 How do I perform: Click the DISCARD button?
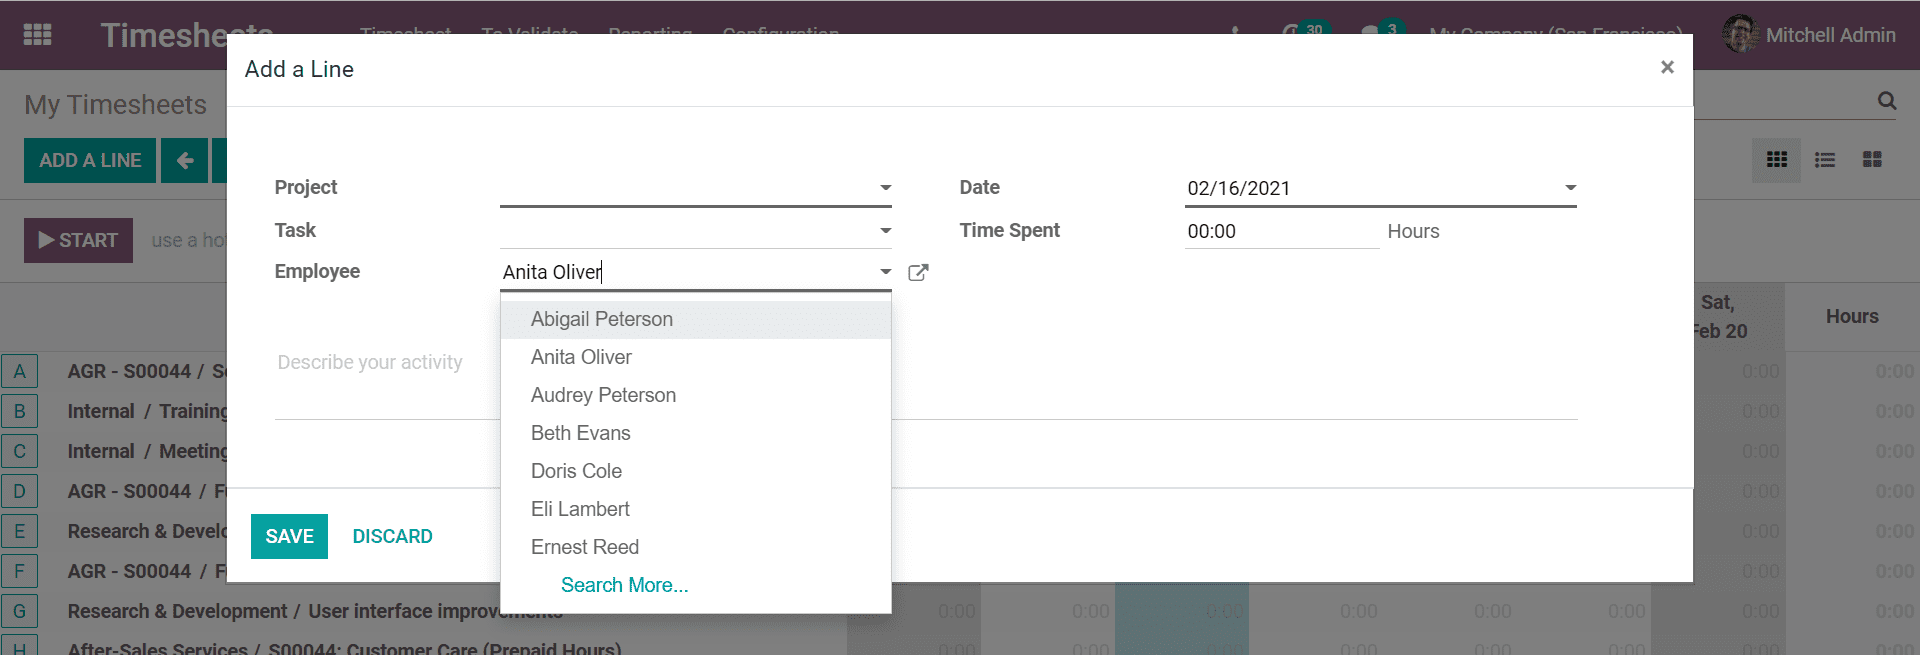[392, 536]
